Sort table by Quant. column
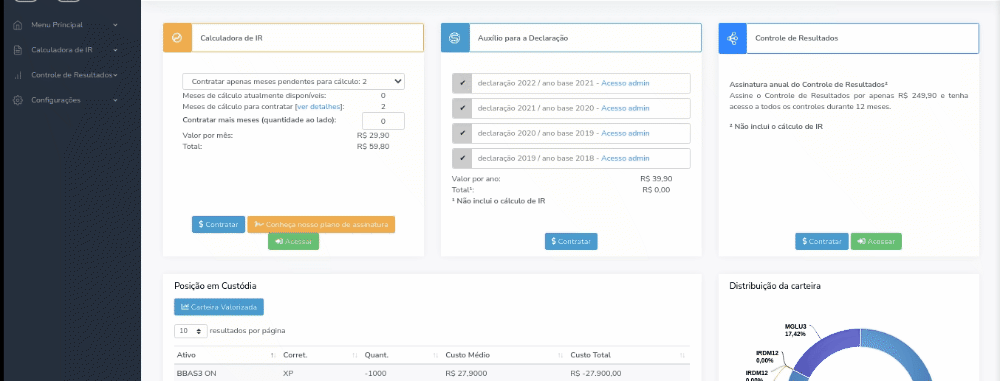The image size is (1000, 381). (401, 355)
